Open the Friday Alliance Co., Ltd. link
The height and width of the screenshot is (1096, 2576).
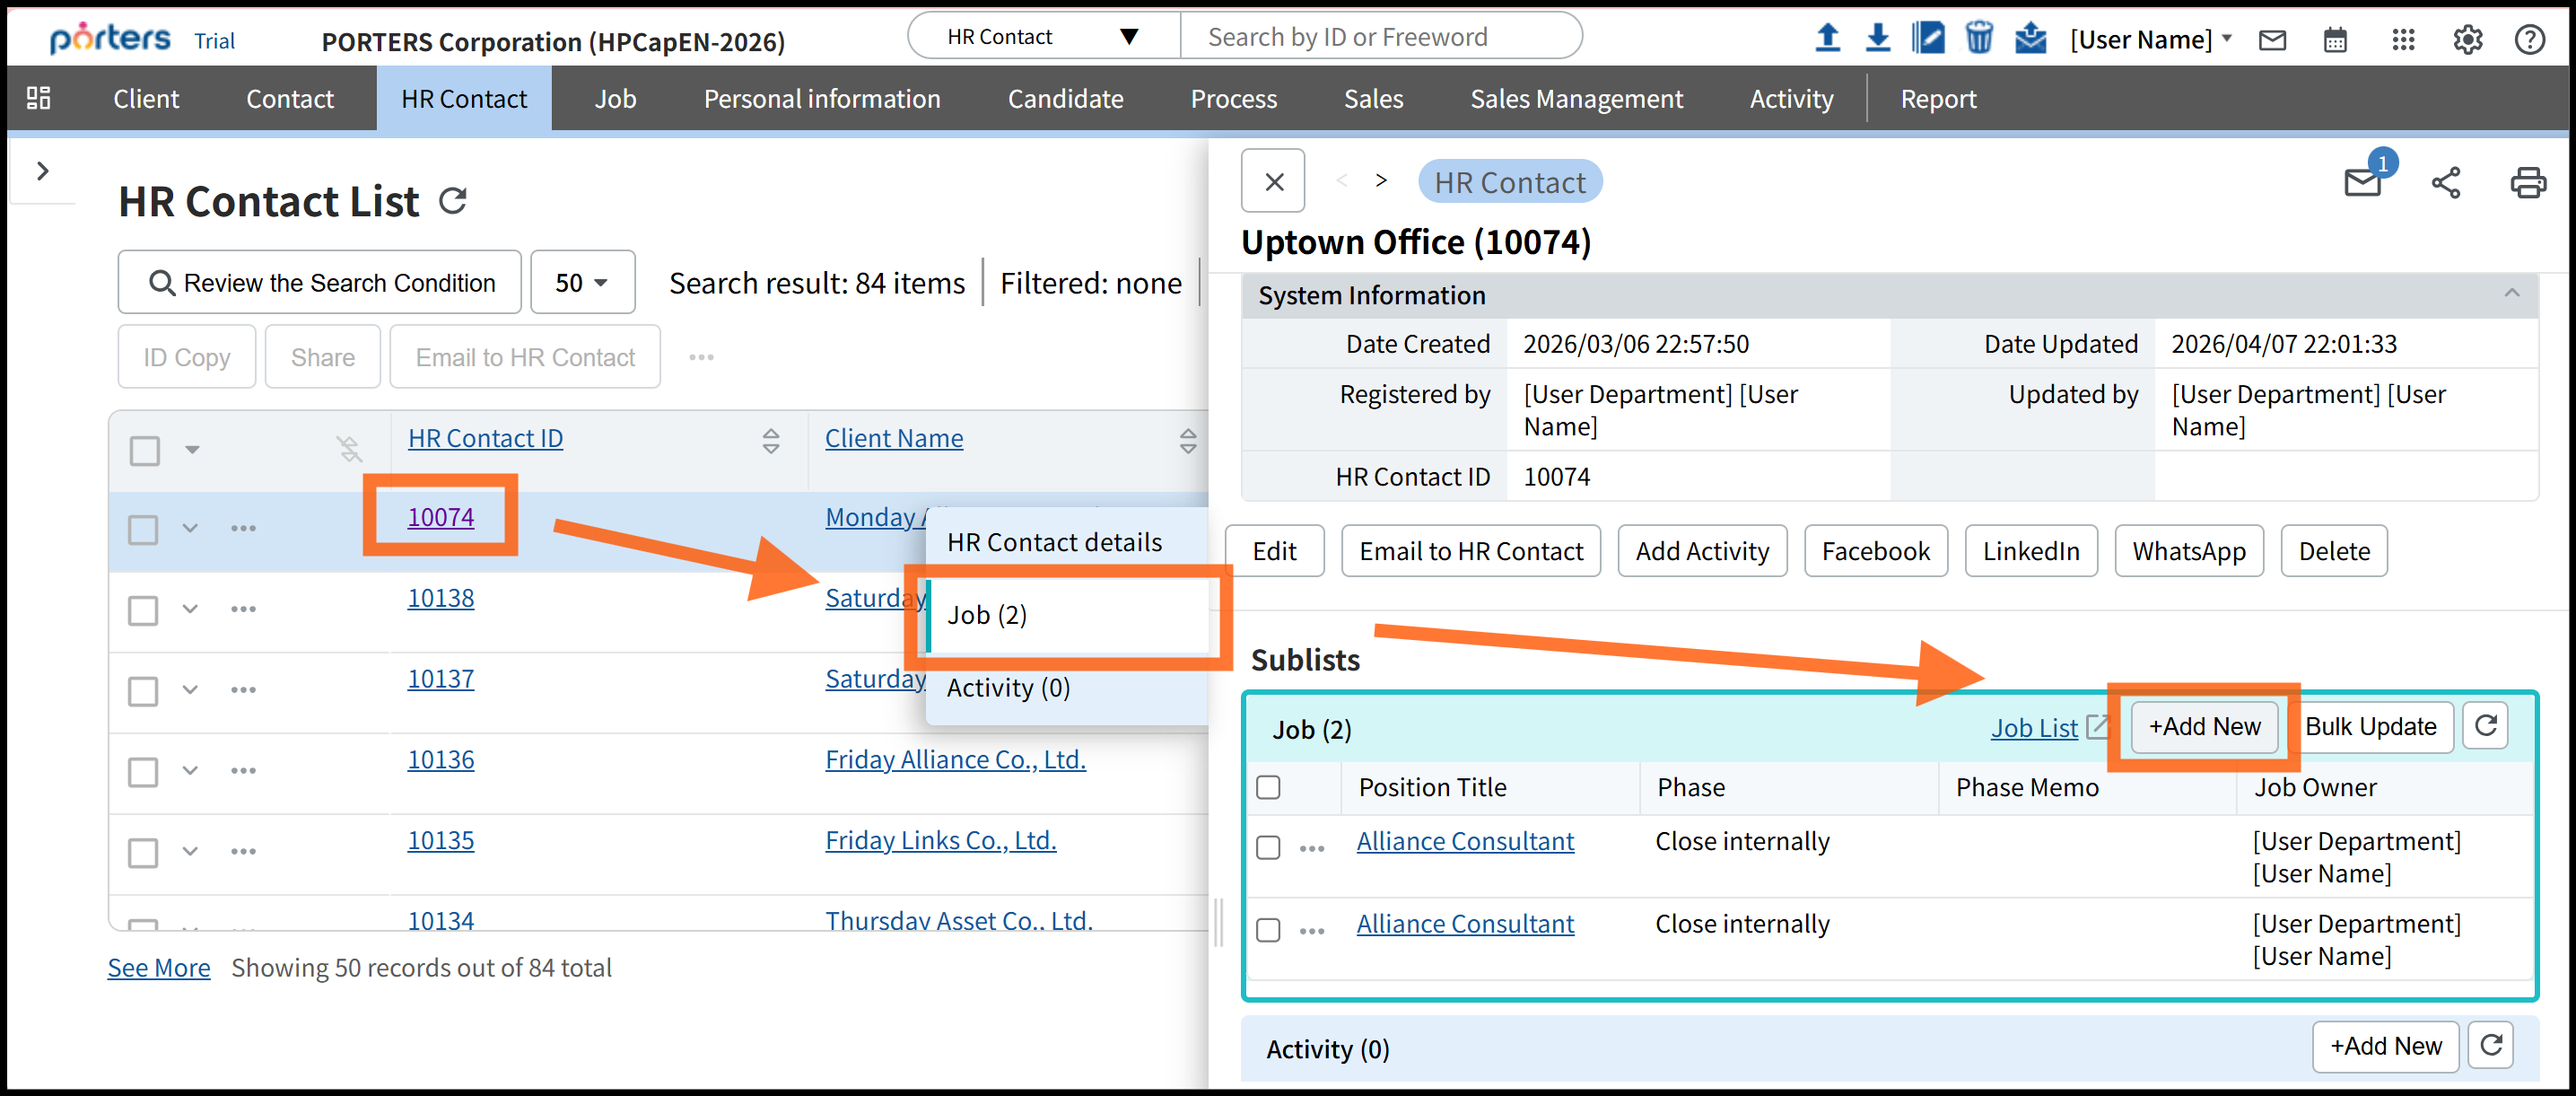coord(954,759)
